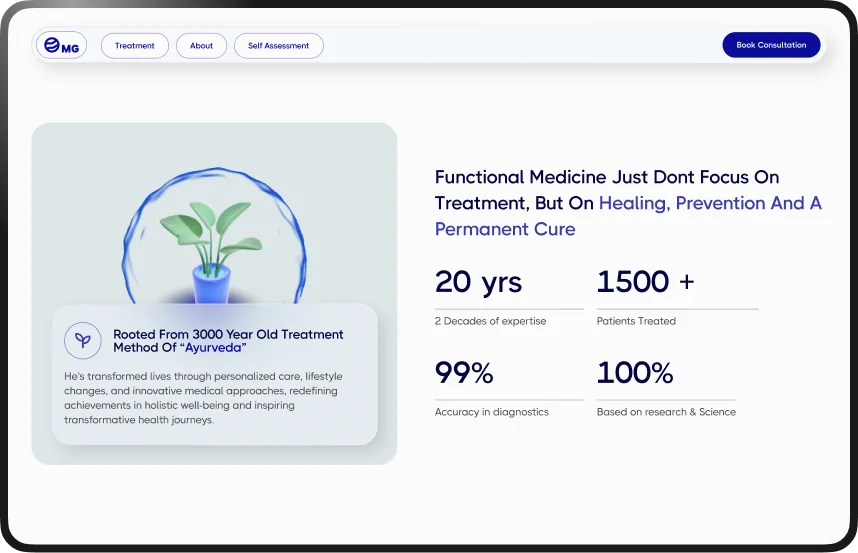858x553 pixels.
Task: Select the heading 'Rooted From 3000 Year Old Treatment'
Action: 228,334
